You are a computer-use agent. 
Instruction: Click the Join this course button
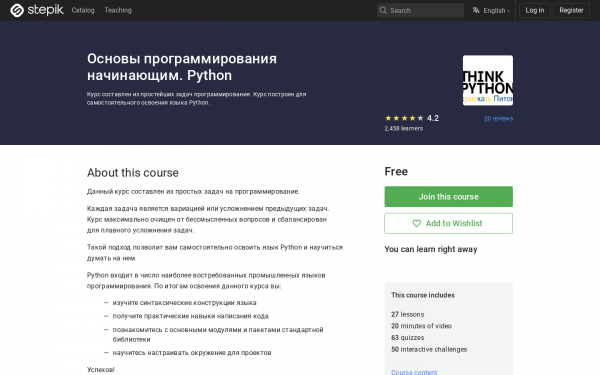pos(448,197)
